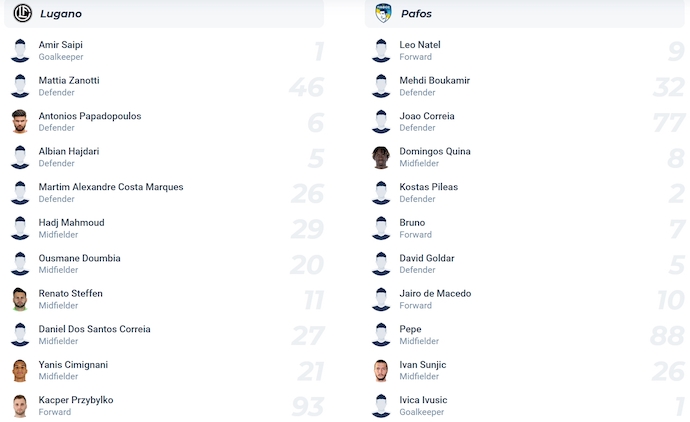
Task: Click Ivan Sunjic's player photo
Action: coord(381,370)
